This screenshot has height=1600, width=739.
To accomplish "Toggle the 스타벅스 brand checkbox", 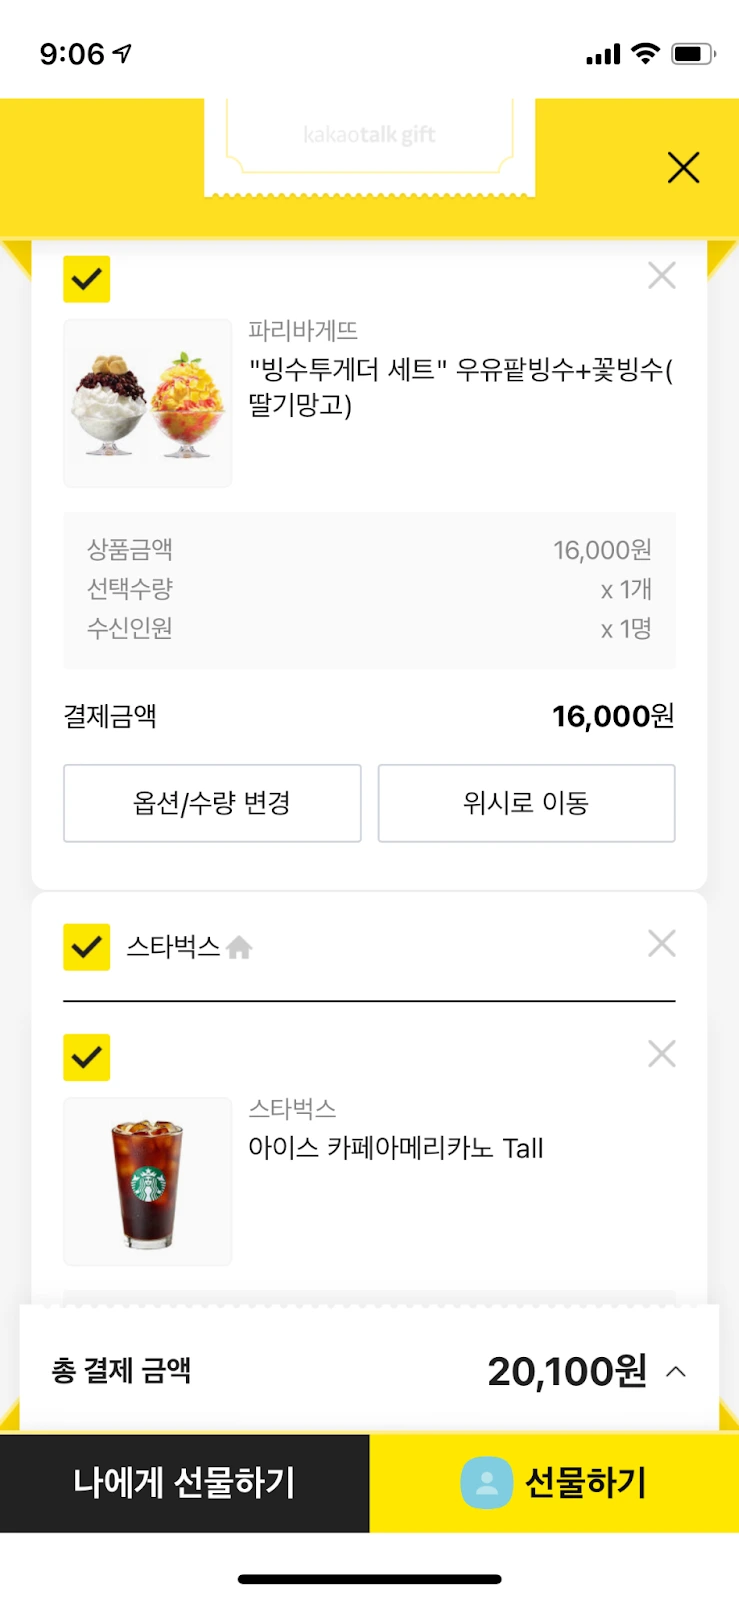I will (87, 947).
